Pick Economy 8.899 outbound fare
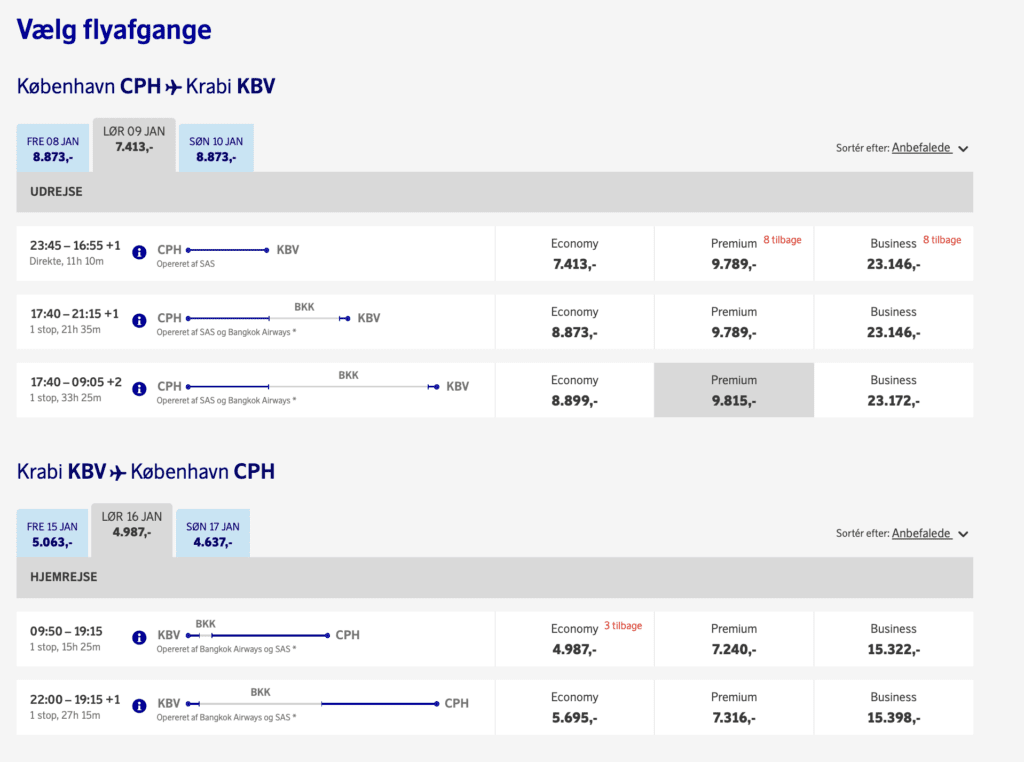Viewport: 1024px width, 762px height. pos(574,390)
